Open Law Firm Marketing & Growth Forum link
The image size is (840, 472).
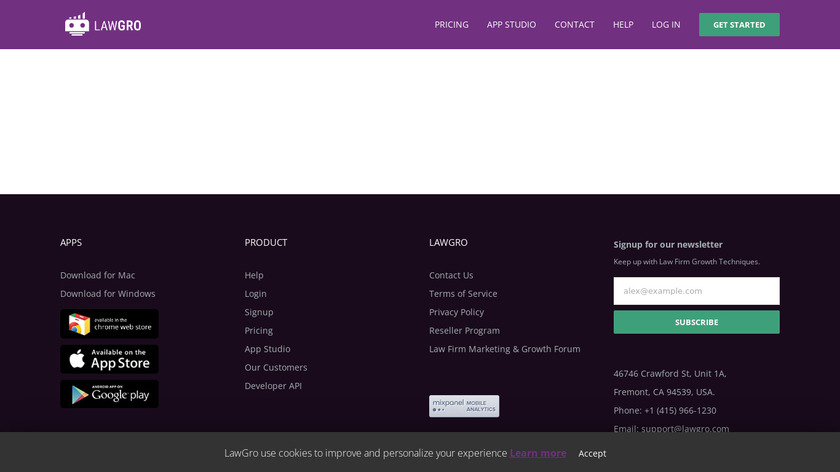coord(505,349)
